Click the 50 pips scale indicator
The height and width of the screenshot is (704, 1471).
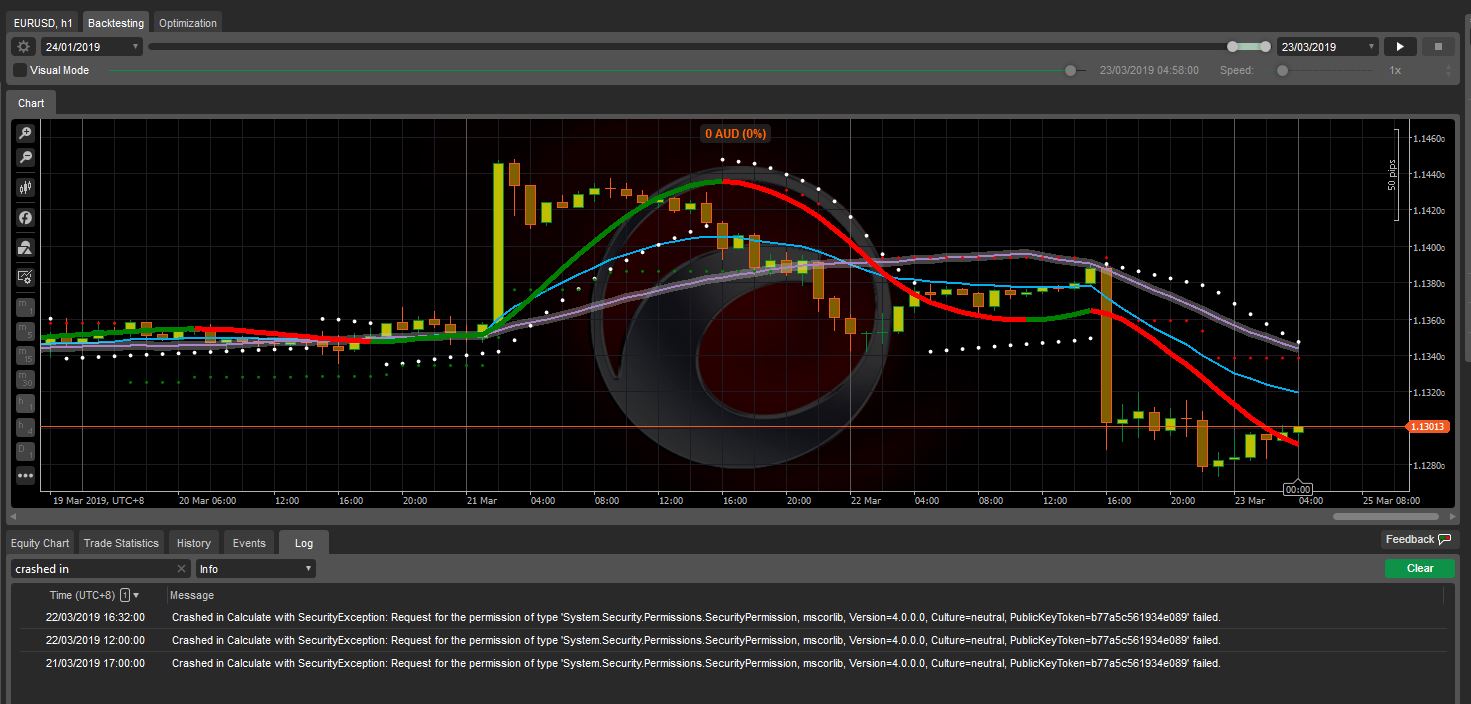click(x=1392, y=174)
